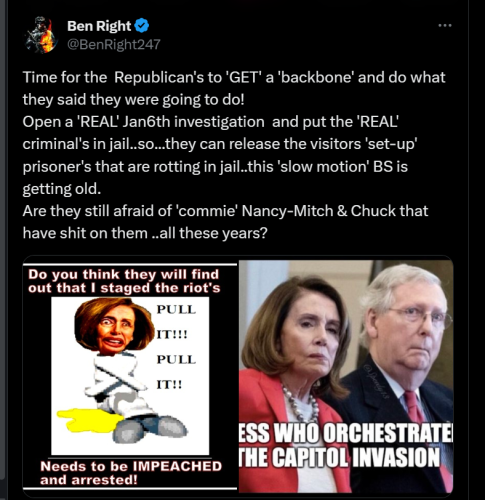Open the three-dot More options menu
The image size is (485, 500).
click(x=445, y=25)
